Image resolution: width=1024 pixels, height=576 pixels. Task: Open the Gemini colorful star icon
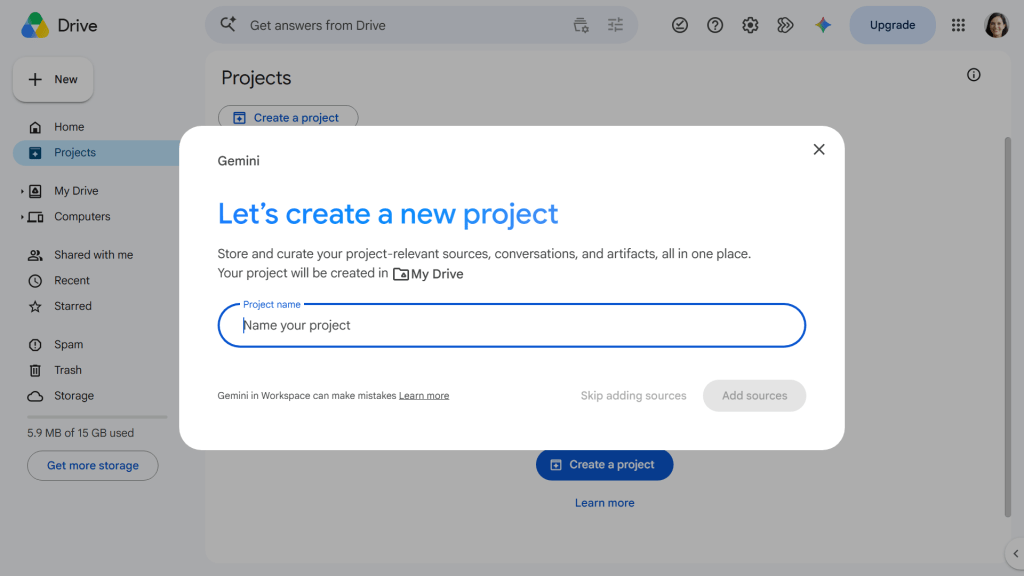point(823,25)
